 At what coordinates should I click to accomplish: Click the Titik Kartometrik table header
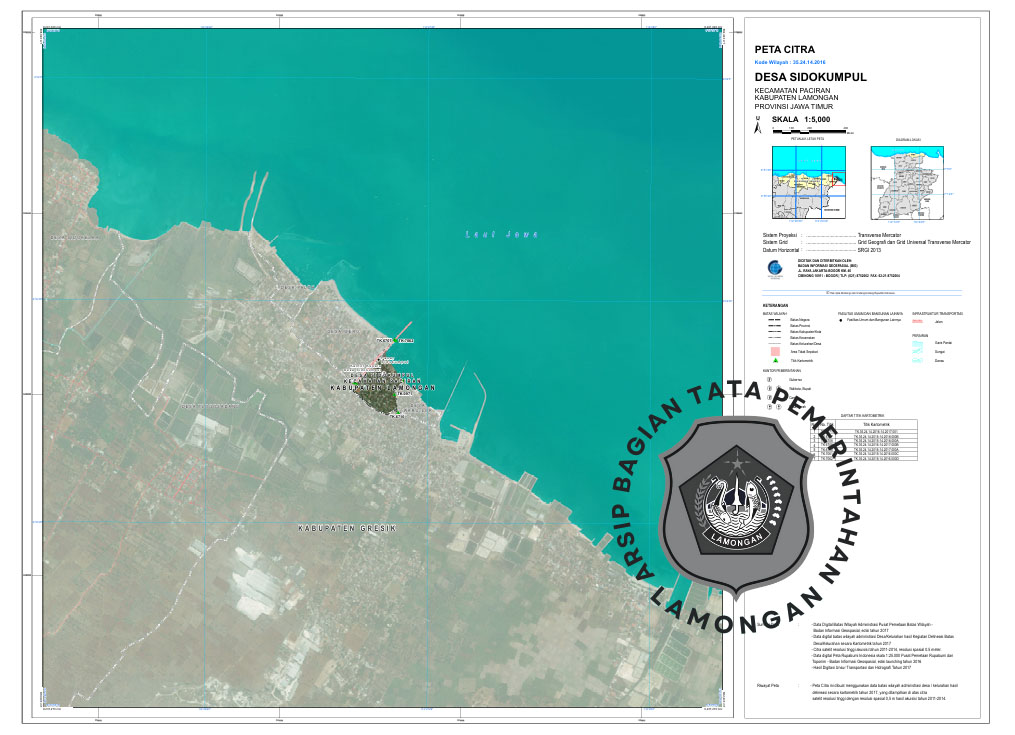tap(878, 424)
